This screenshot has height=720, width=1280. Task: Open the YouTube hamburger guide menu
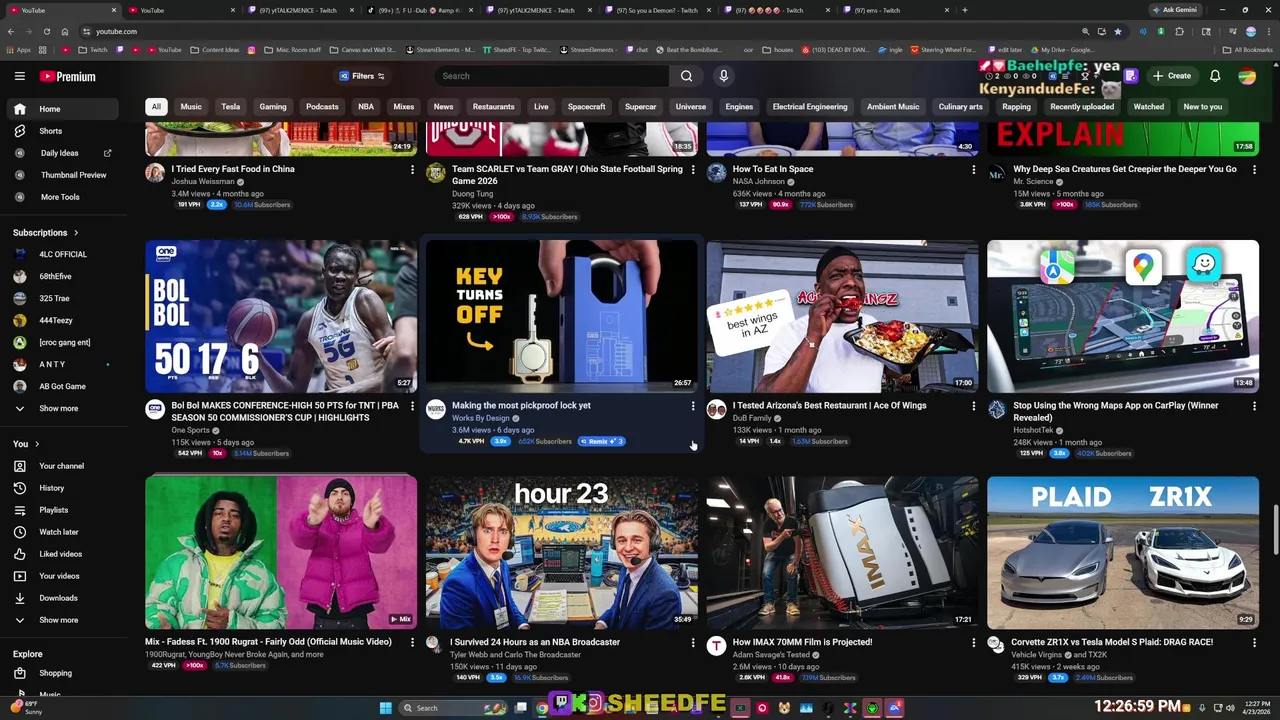click(x=19, y=76)
